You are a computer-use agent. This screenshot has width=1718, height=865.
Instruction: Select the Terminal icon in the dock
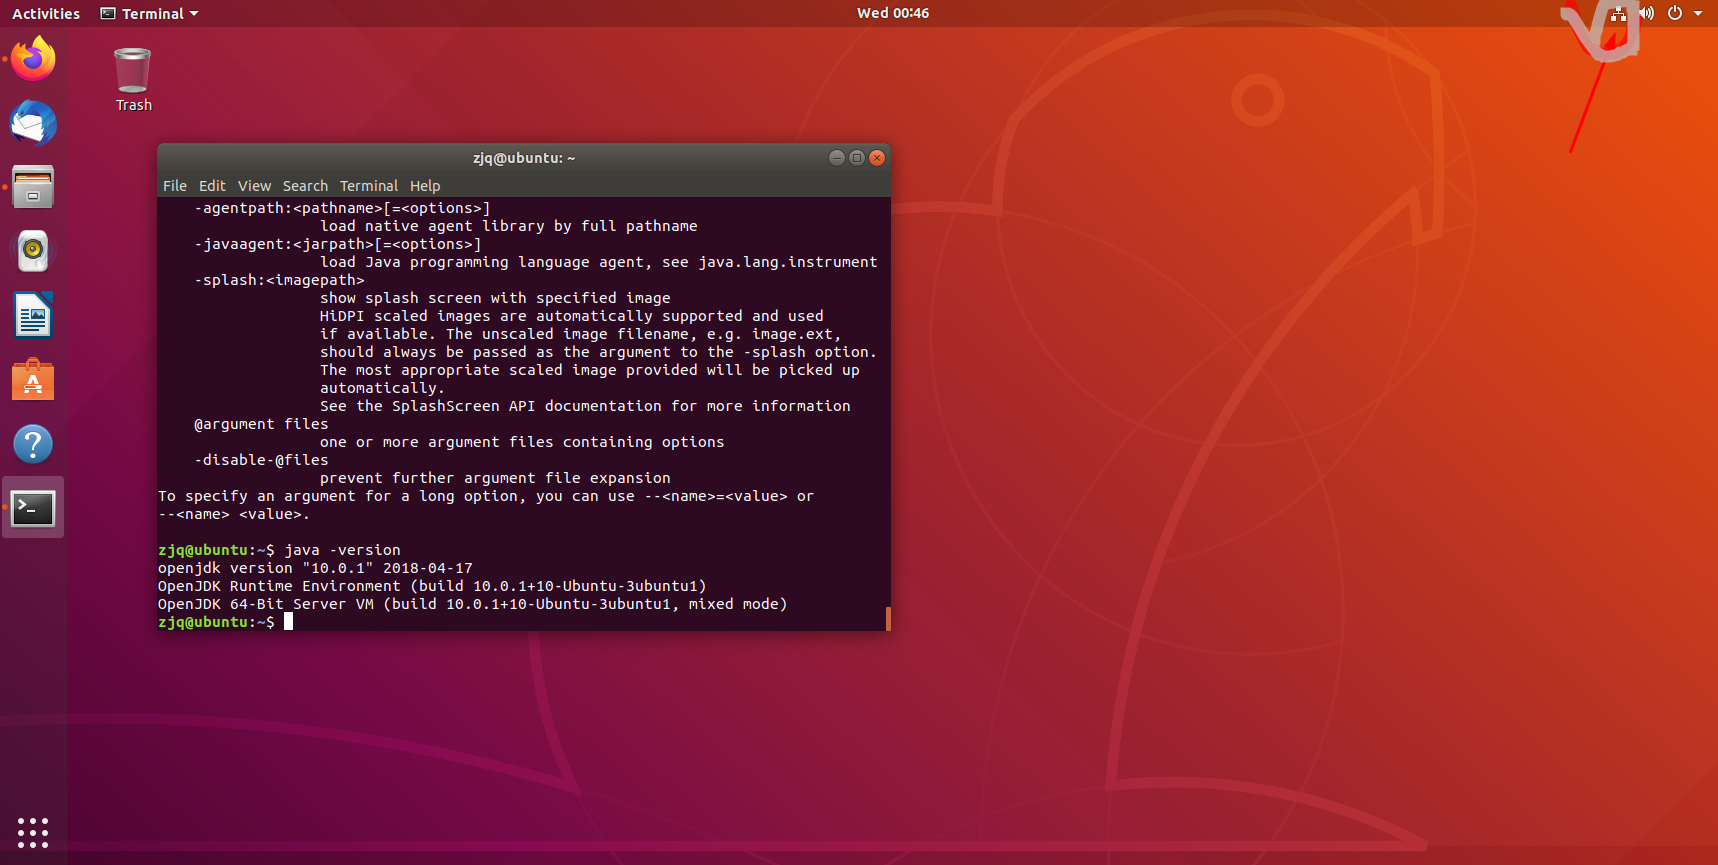(33, 508)
